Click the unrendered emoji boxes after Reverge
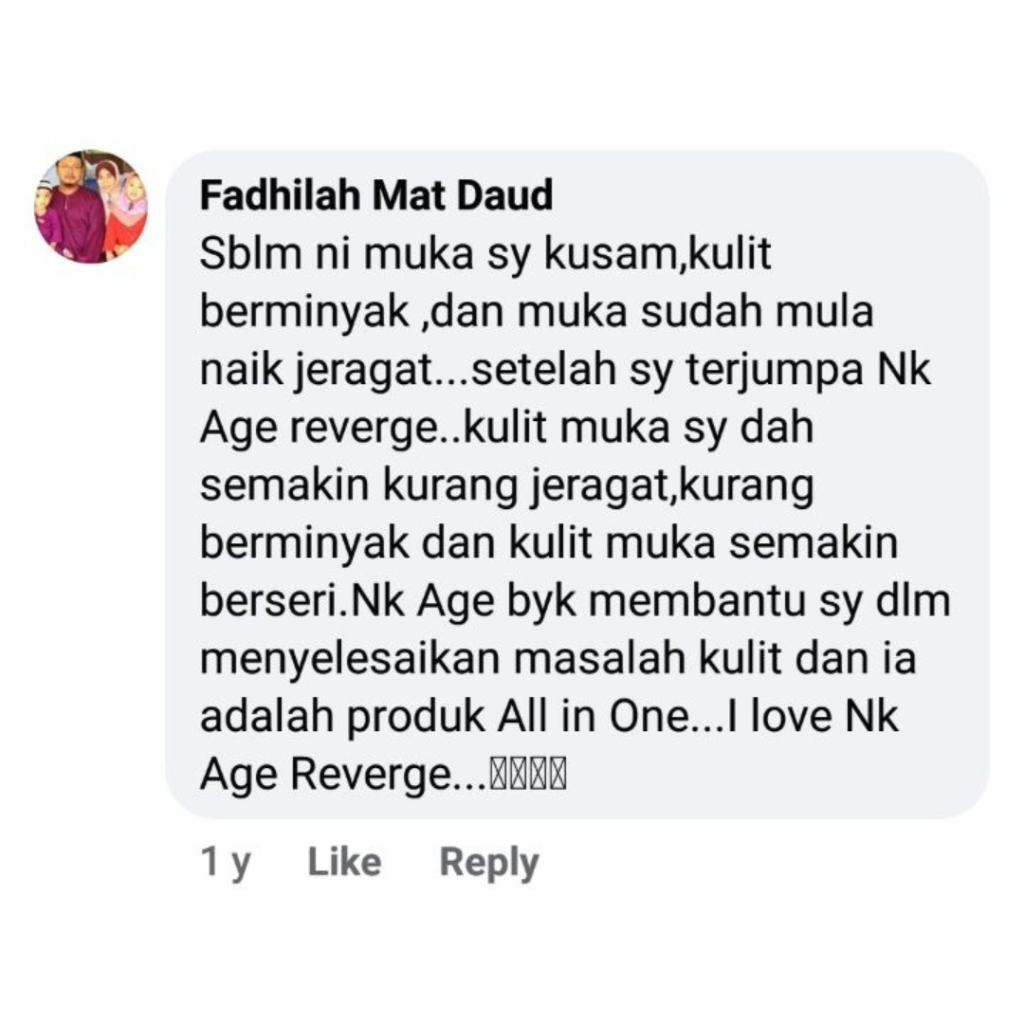Image resolution: width=1024 pixels, height=1024 pixels. 528,774
